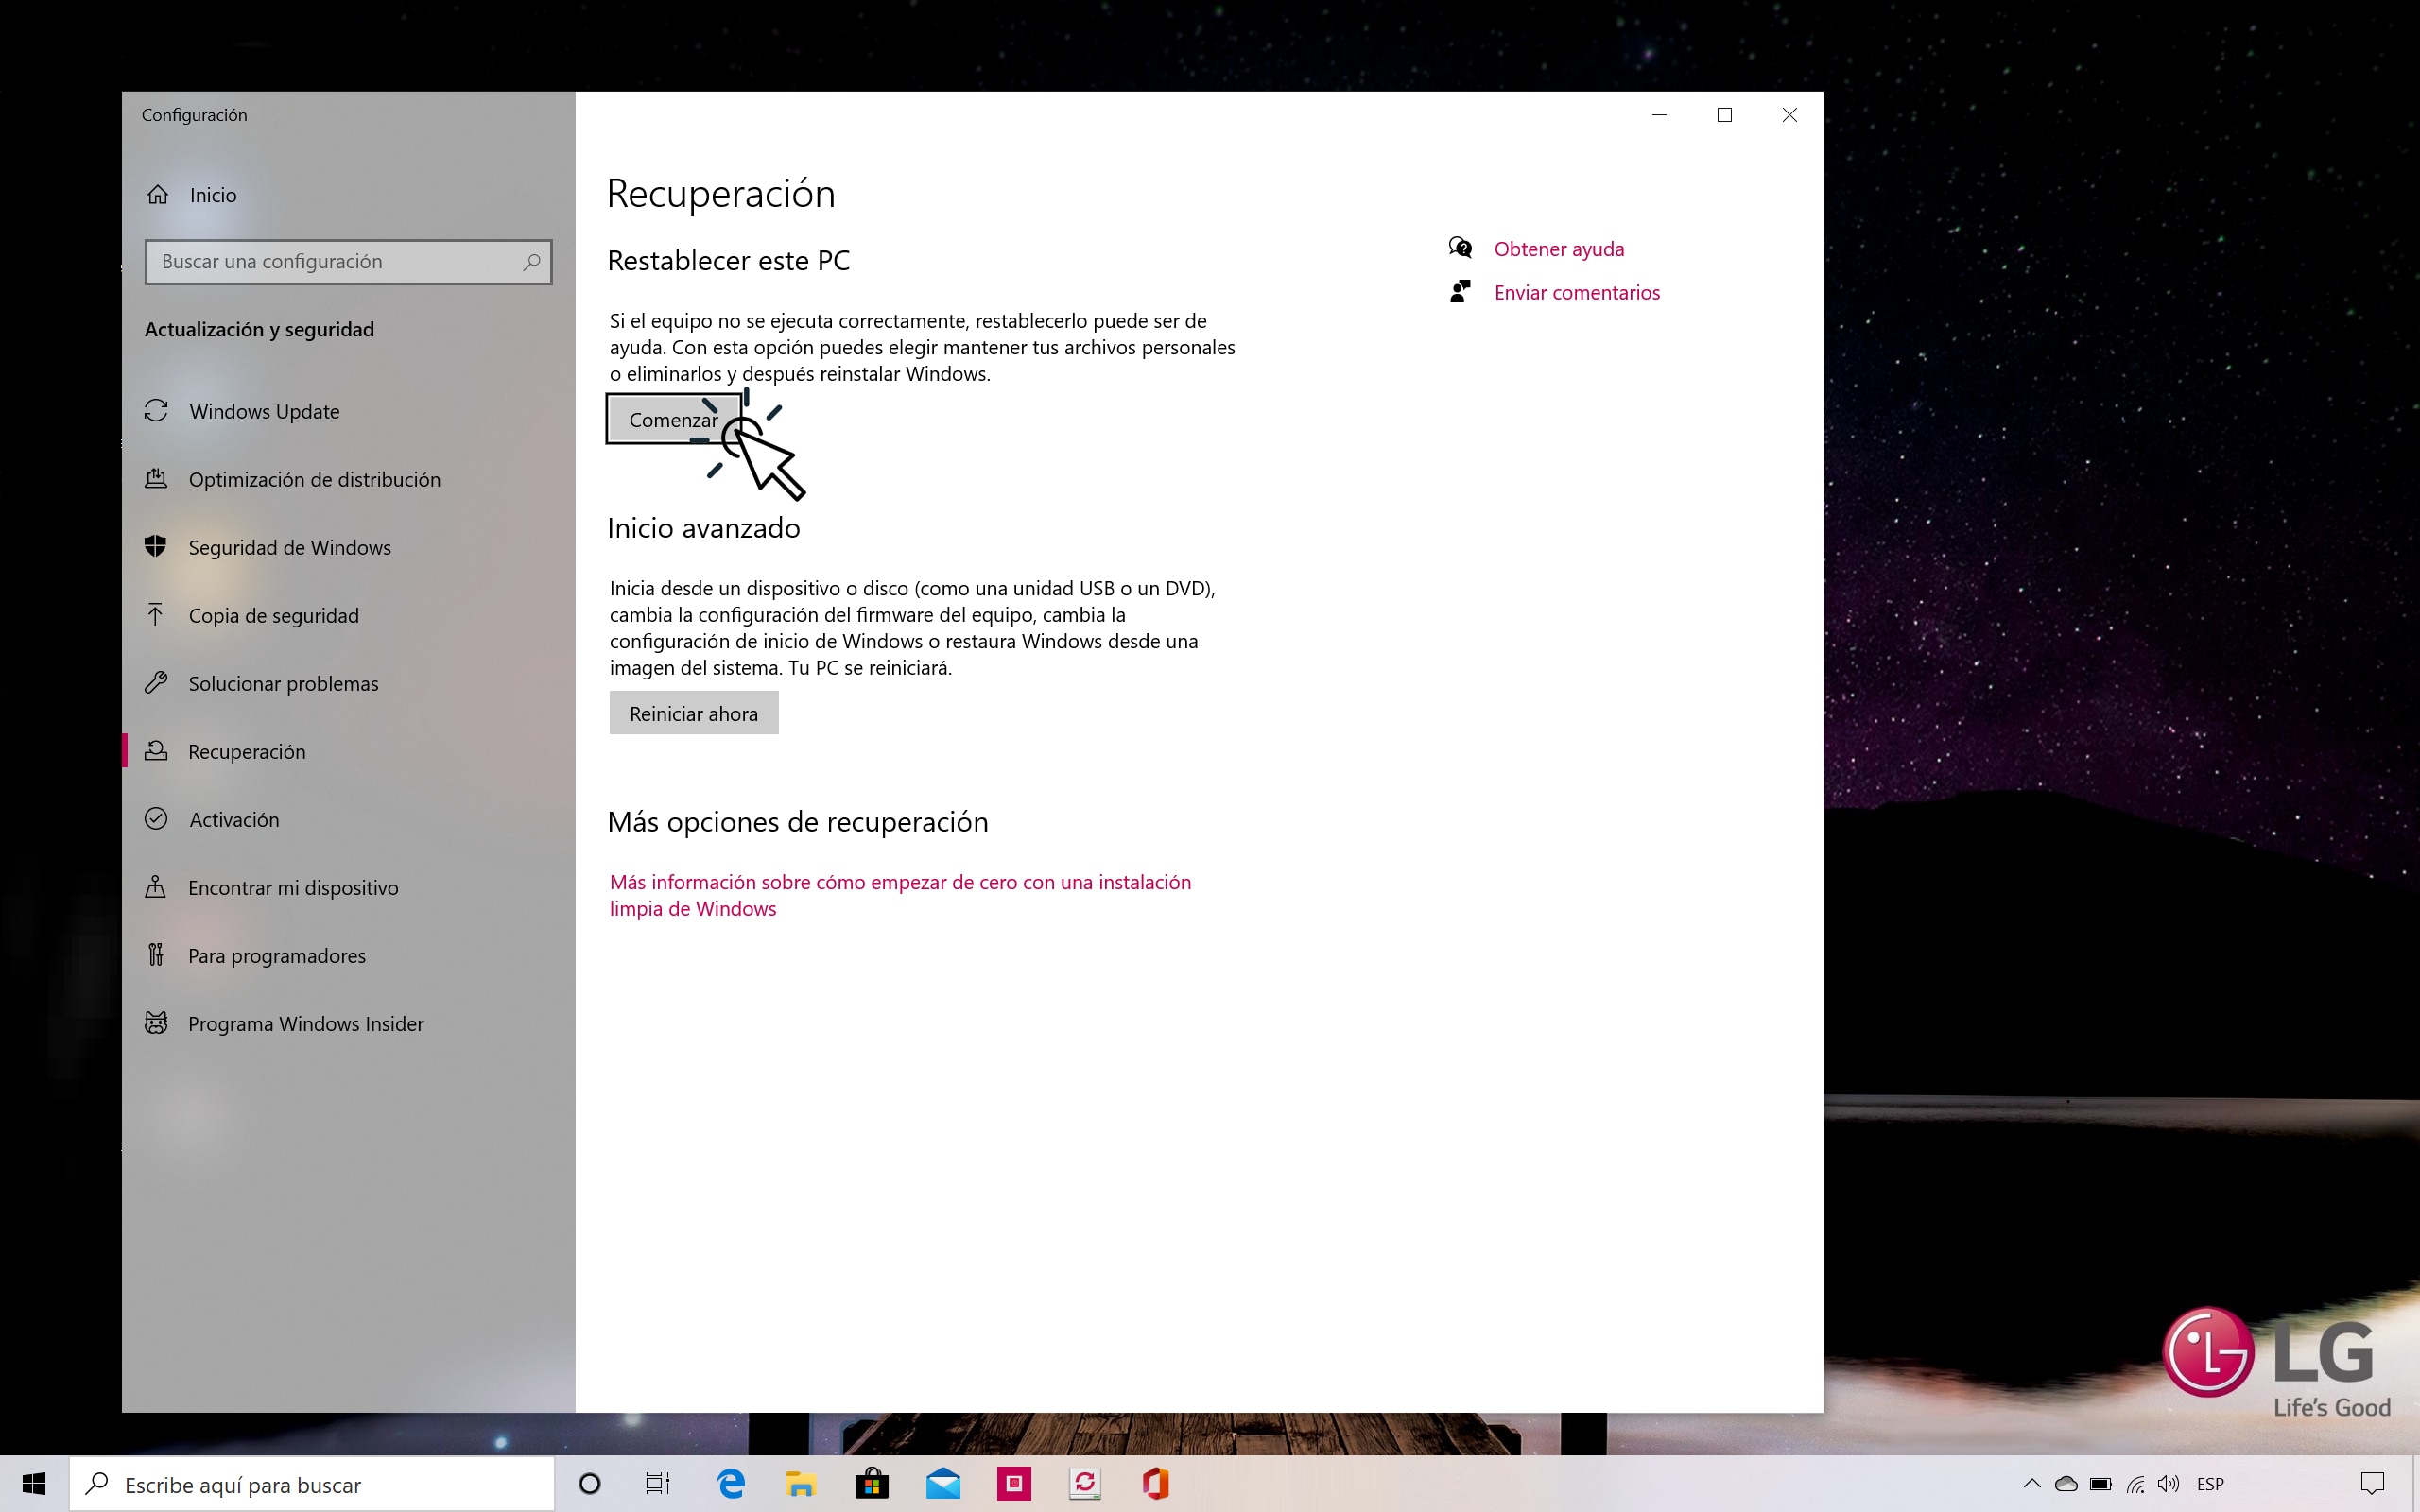Select Solucionar problemas in sidebar

pos(283,684)
